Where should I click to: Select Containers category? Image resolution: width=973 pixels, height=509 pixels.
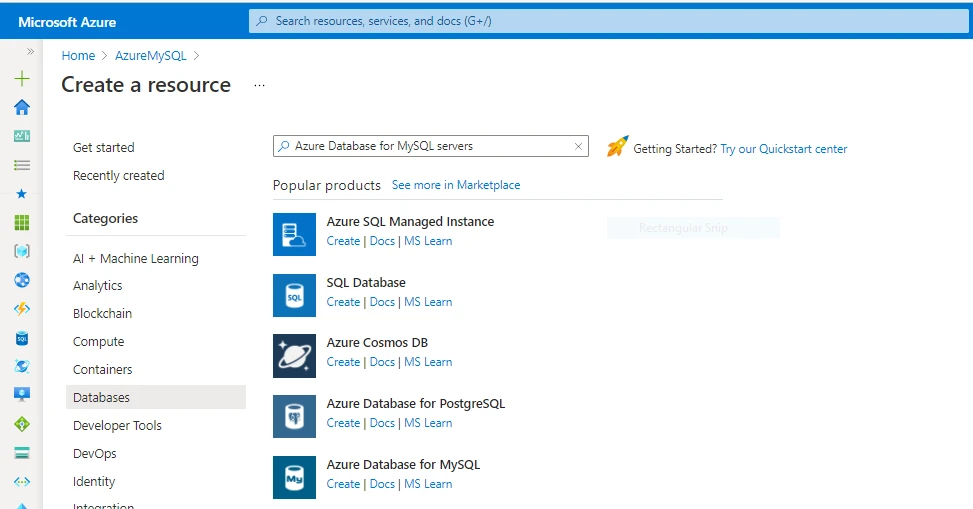(102, 369)
